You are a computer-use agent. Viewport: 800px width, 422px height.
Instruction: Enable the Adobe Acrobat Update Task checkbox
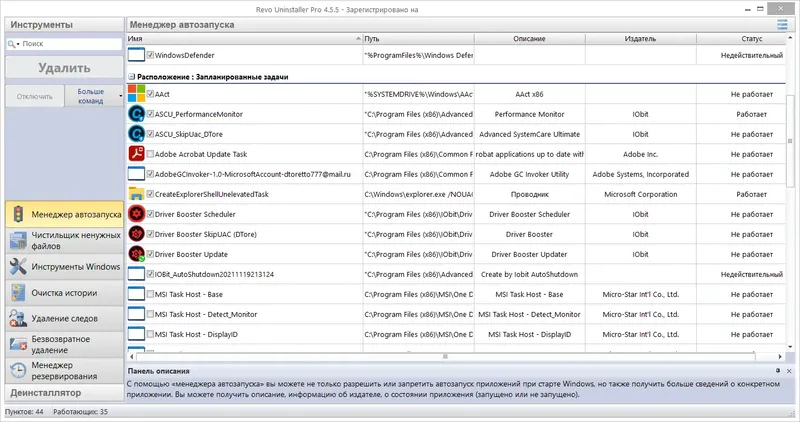(x=150, y=154)
